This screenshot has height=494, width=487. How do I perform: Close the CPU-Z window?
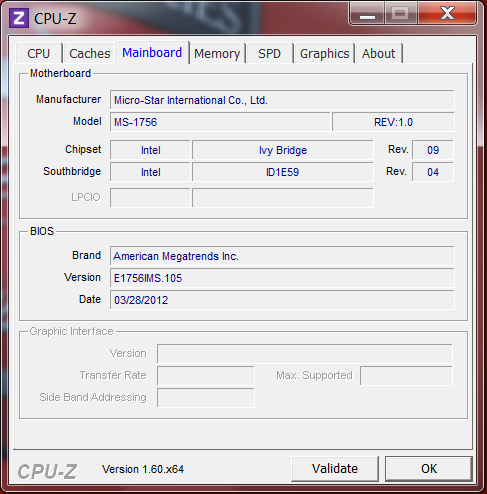[447, 13]
